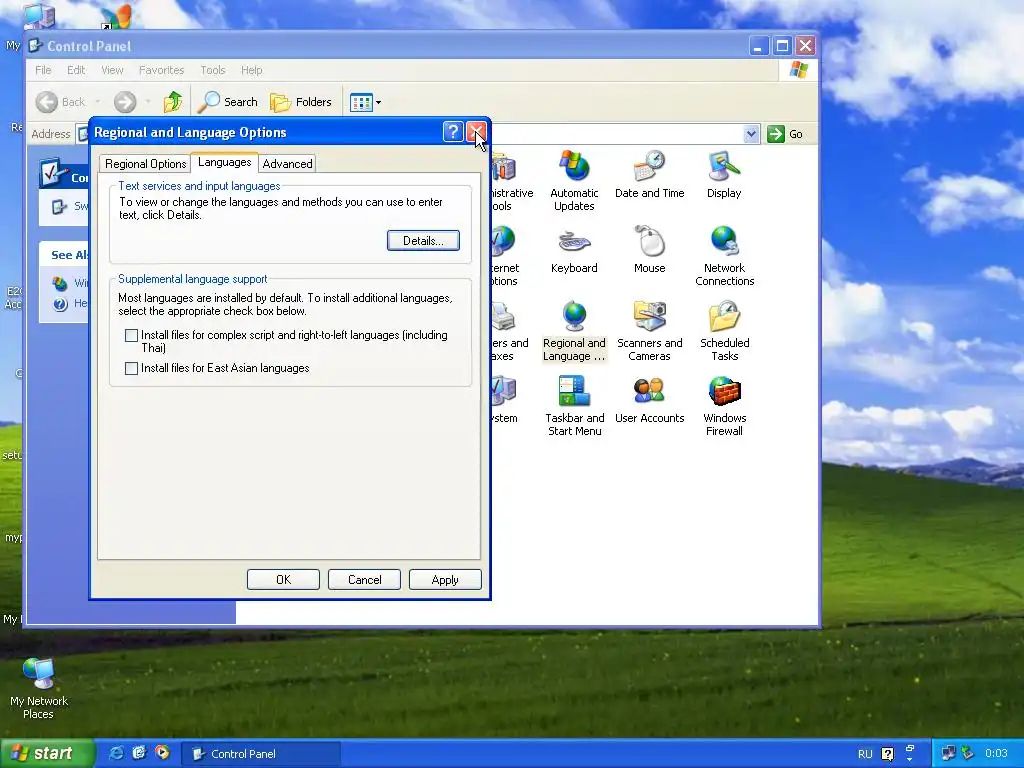The width and height of the screenshot is (1024, 768).
Task: Click the taskbar clock
Action: point(997,754)
